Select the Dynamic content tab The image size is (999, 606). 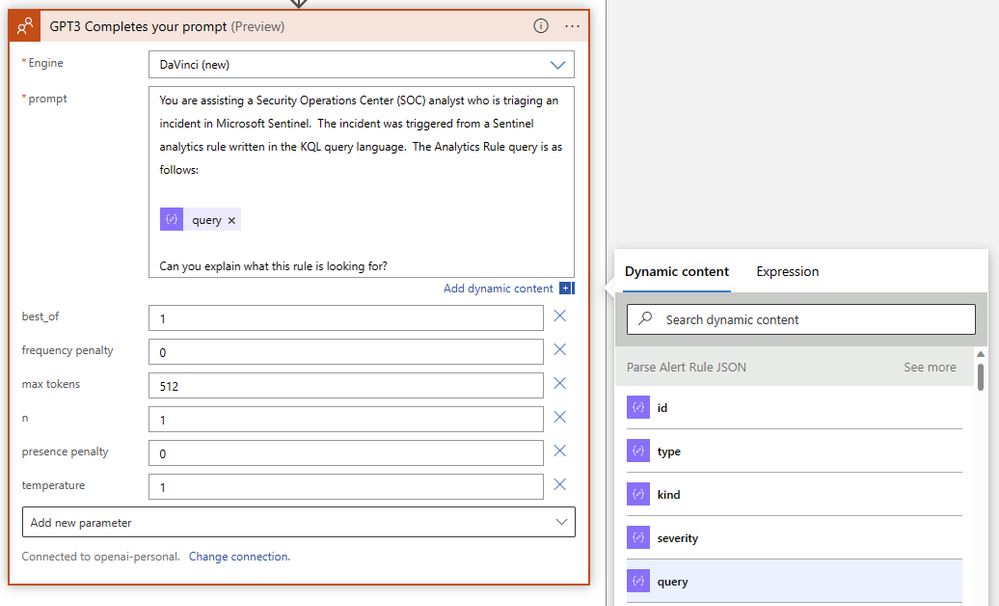(x=676, y=272)
